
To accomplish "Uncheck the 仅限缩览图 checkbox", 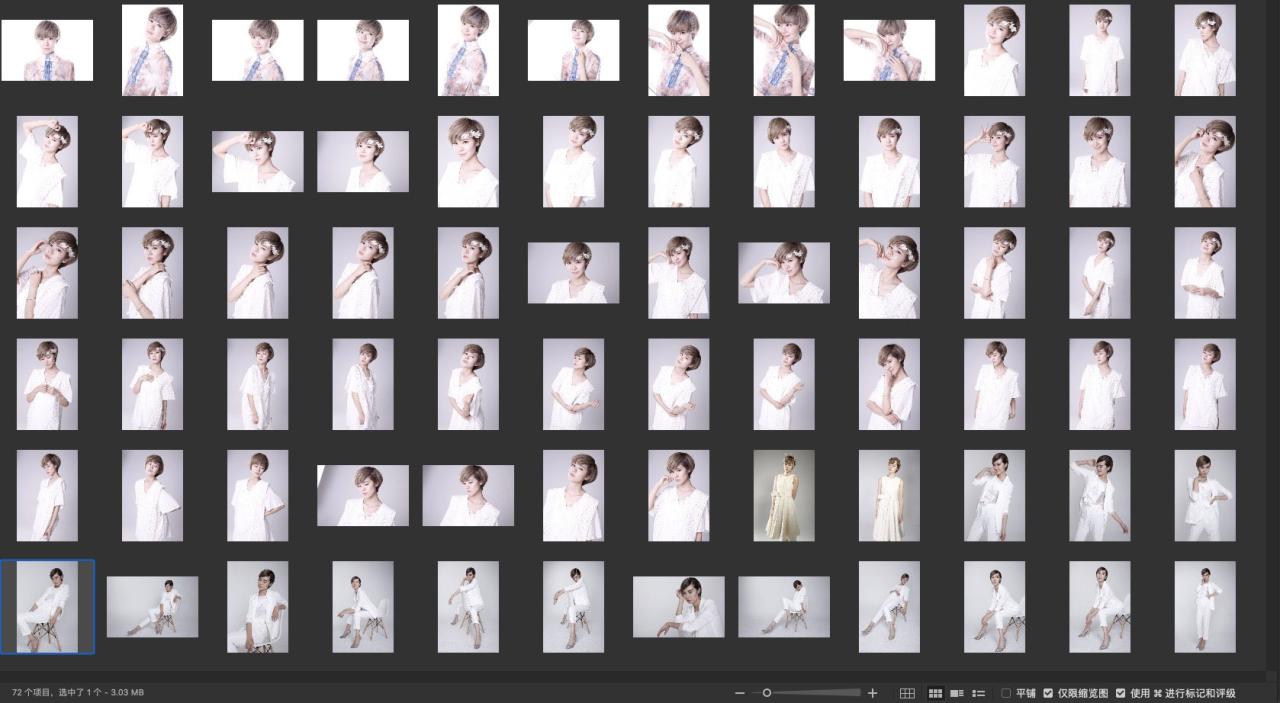I will (1048, 693).
